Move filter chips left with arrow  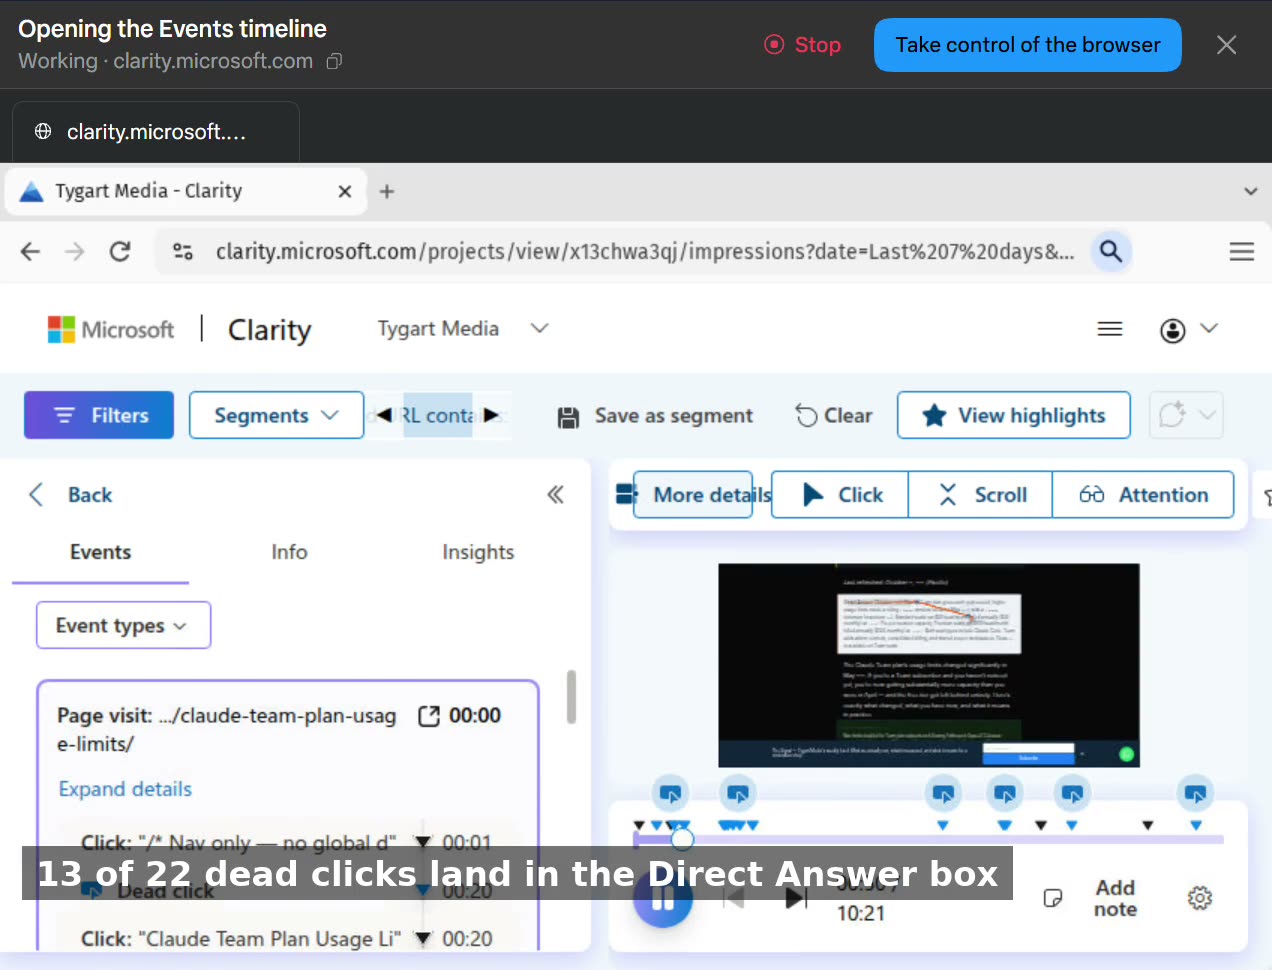pos(384,415)
